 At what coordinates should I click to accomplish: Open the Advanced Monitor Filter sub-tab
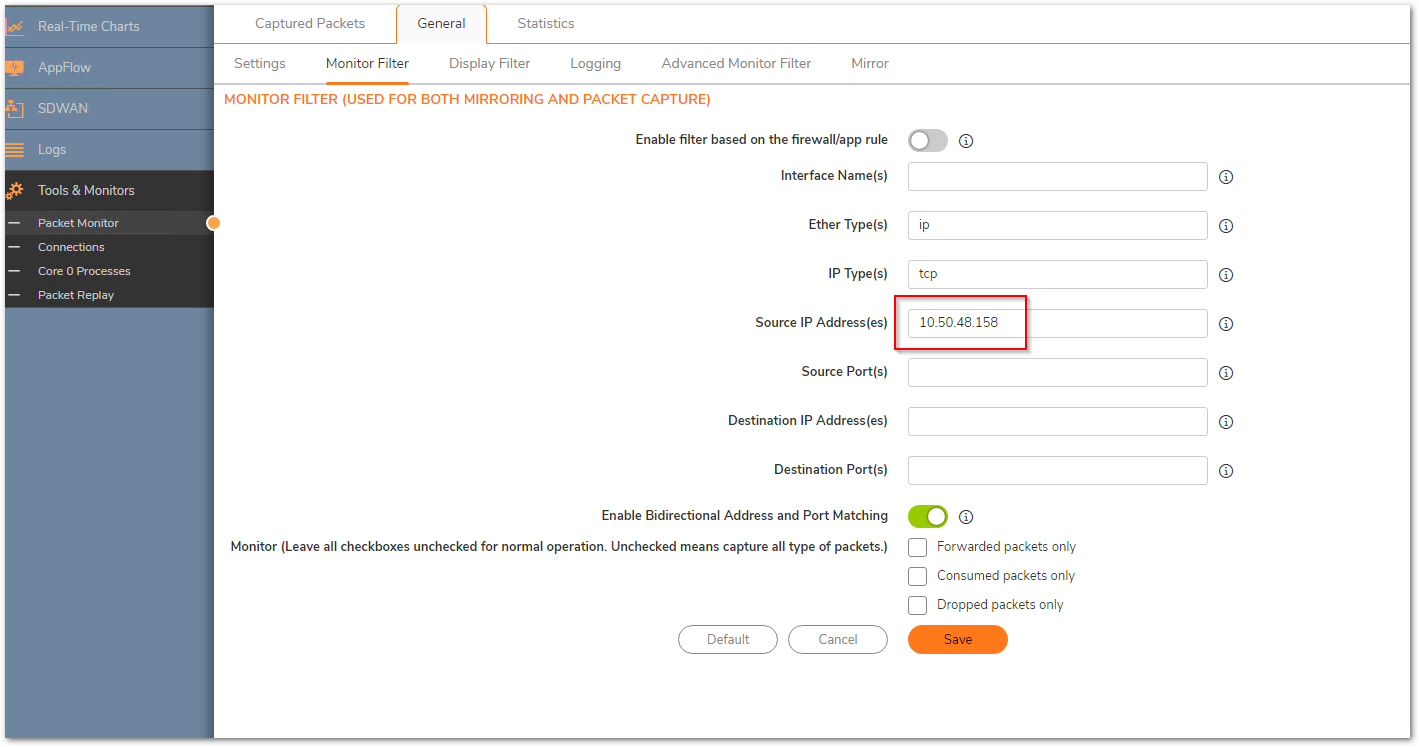[736, 63]
